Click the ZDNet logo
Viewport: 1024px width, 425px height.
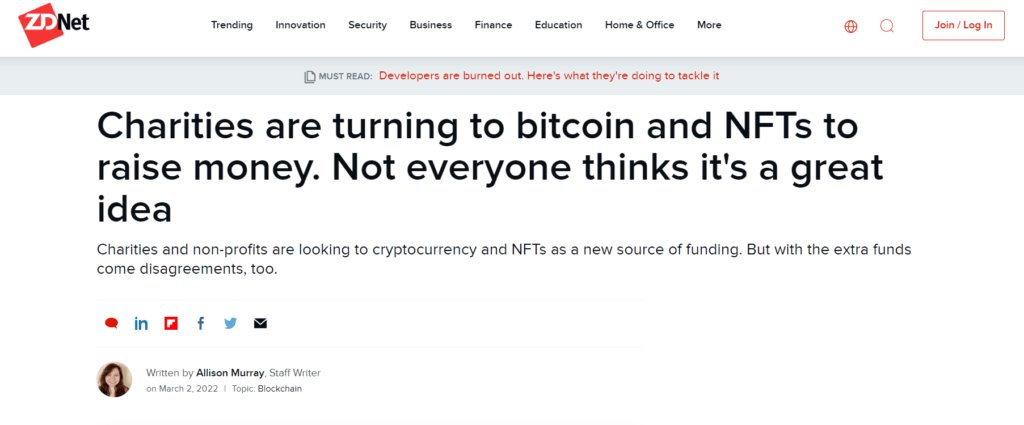54,25
